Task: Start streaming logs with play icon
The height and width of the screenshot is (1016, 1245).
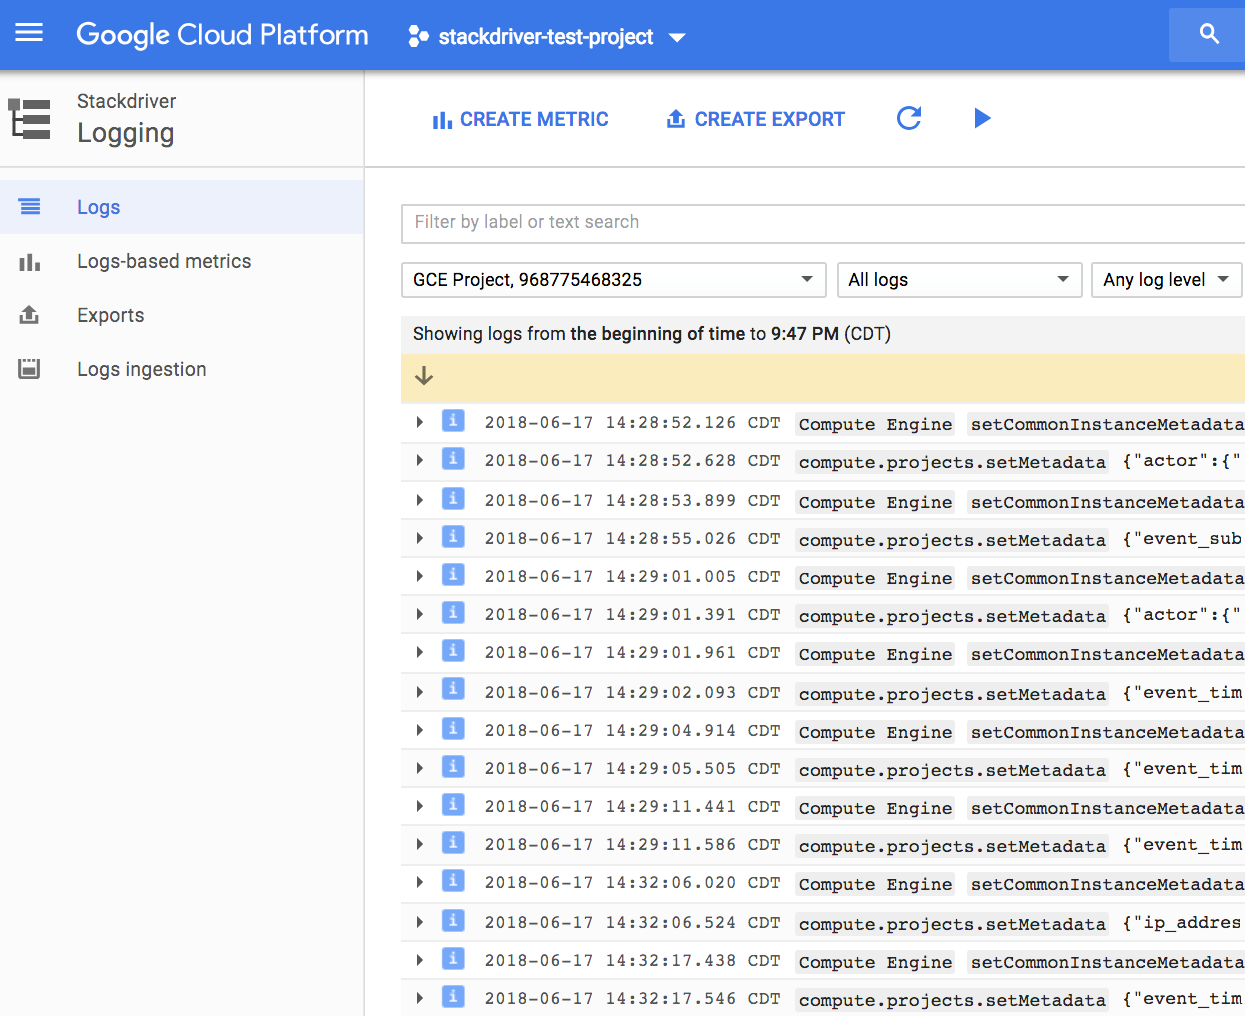Action: (982, 118)
